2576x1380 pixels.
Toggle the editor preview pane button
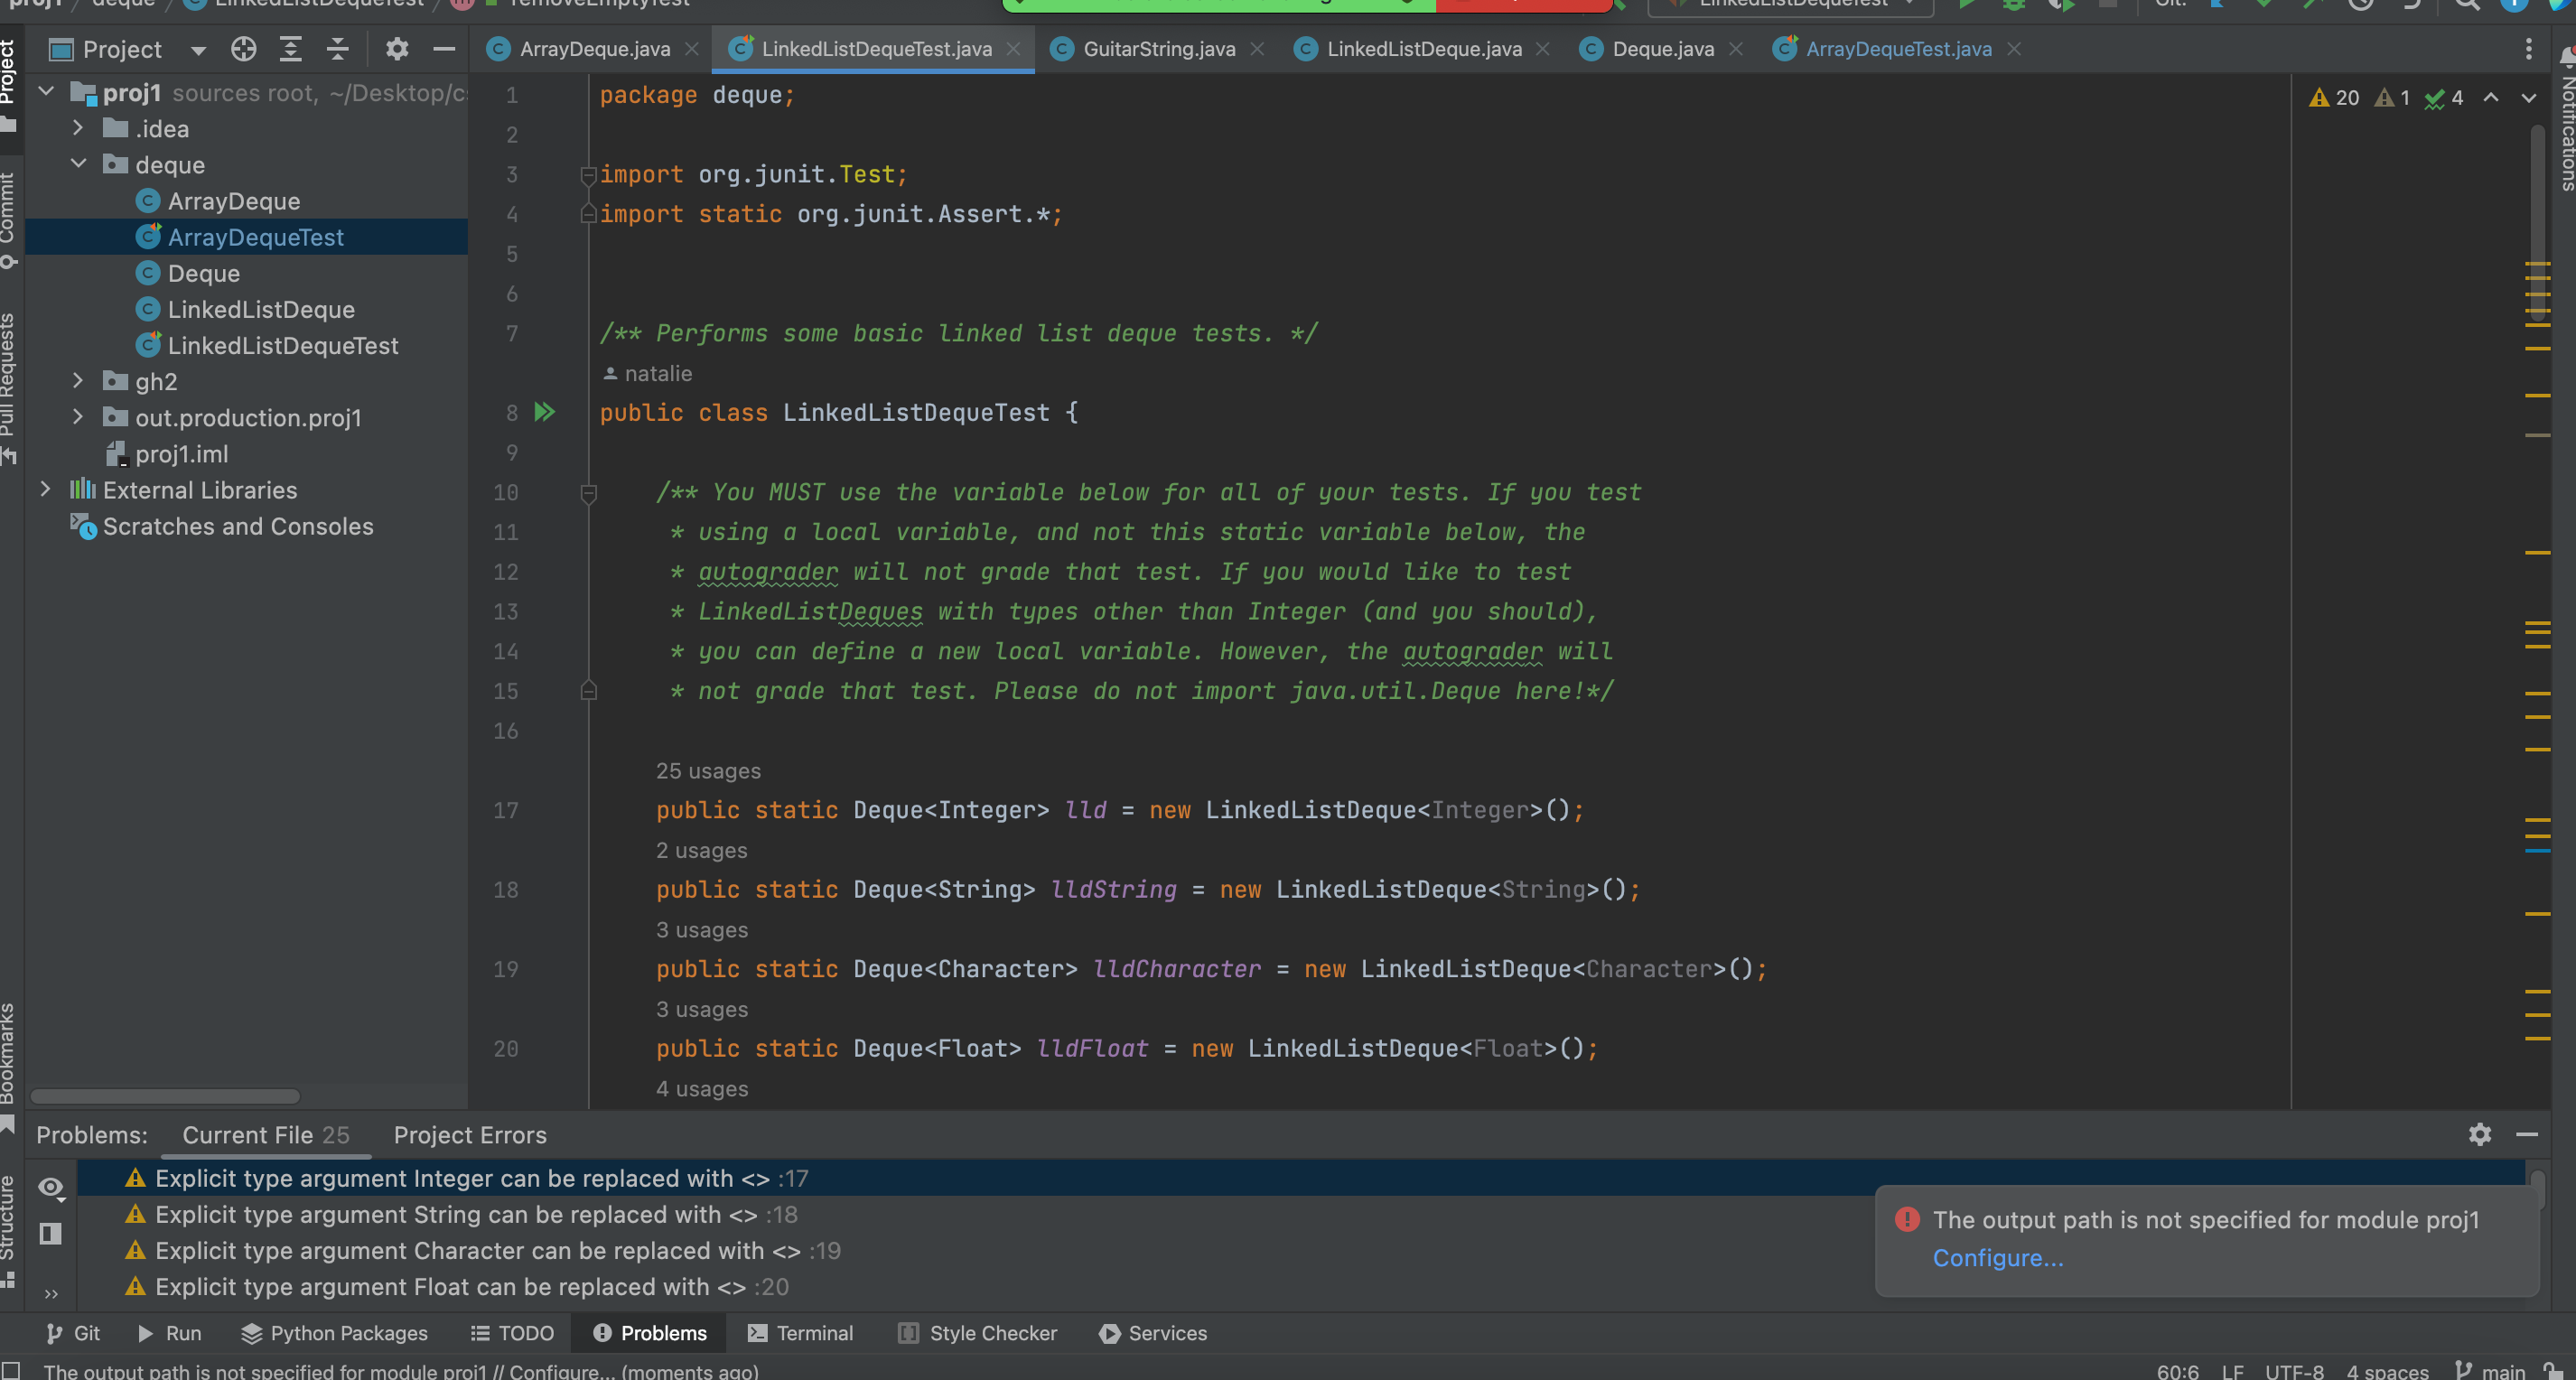pyautogui.click(x=50, y=1234)
